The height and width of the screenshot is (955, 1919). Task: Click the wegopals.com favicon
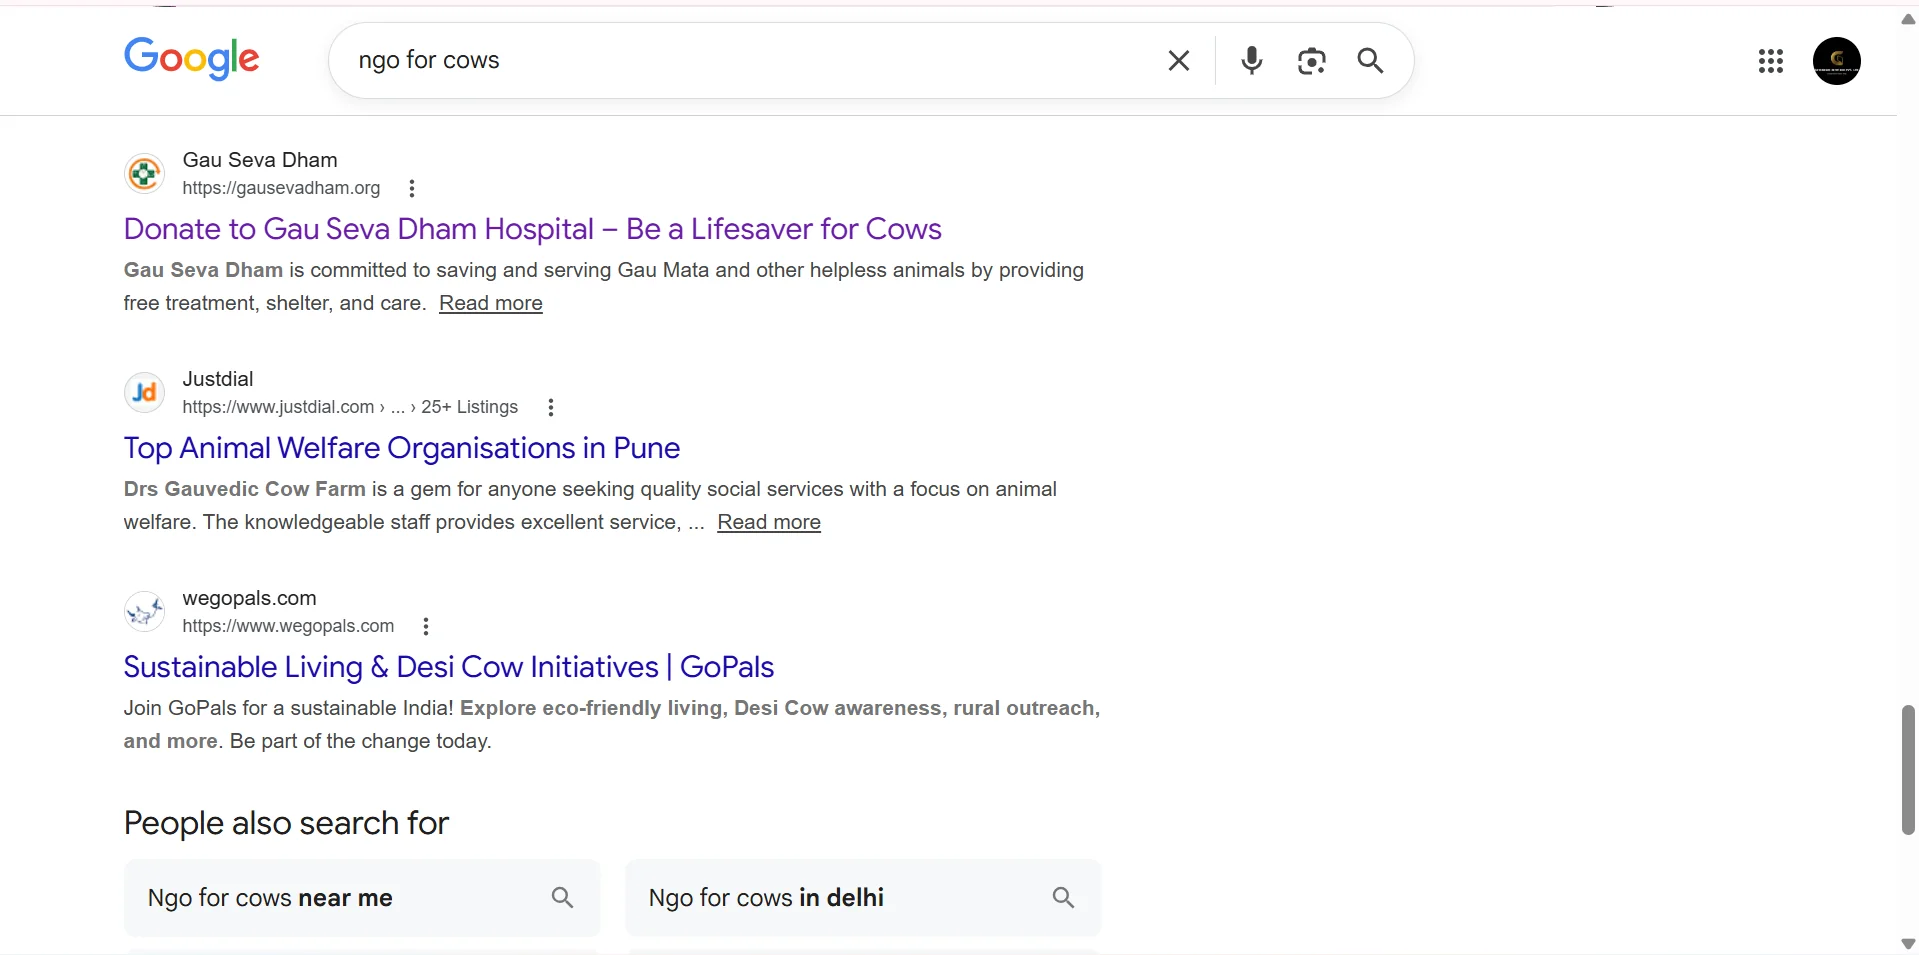[x=144, y=612]
